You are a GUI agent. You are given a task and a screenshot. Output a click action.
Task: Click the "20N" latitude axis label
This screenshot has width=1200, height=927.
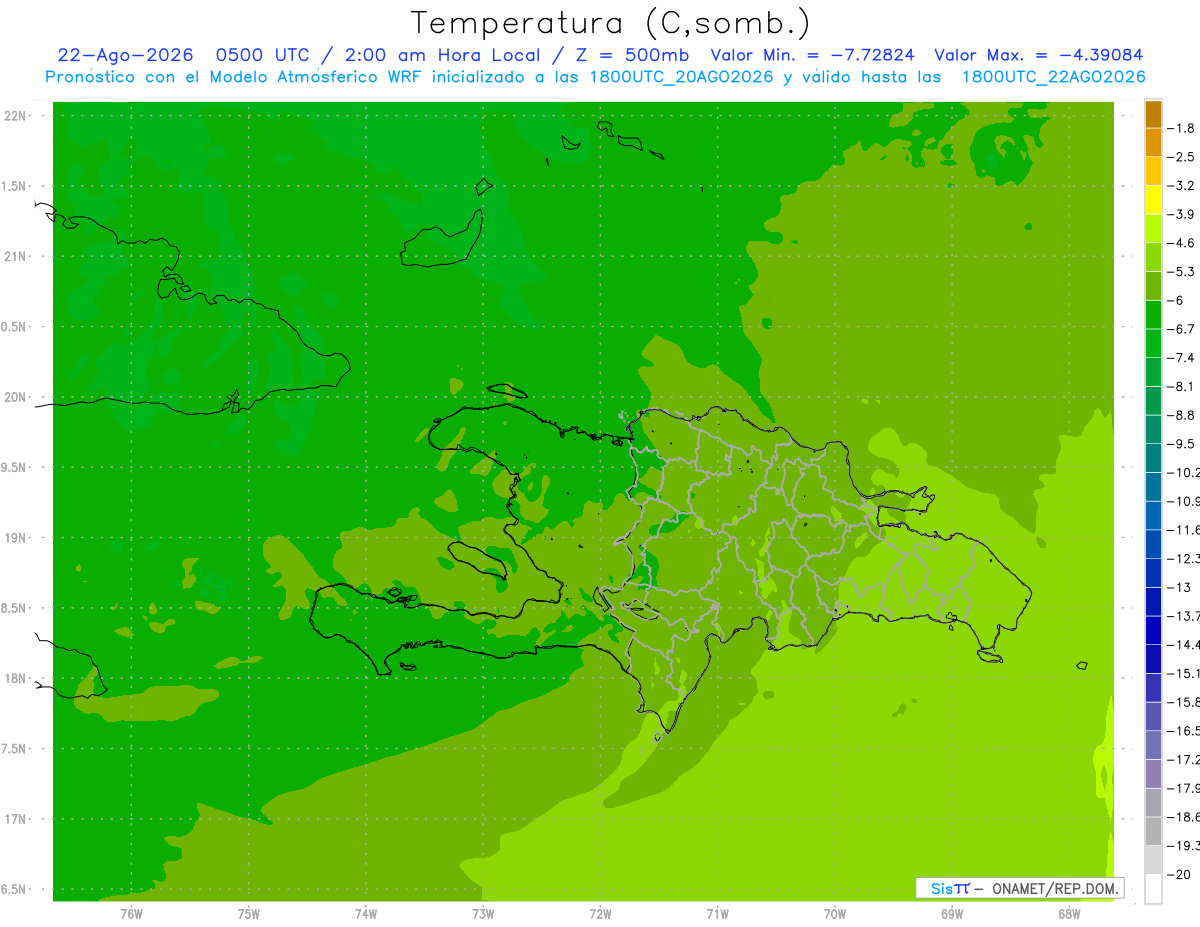click(x=17, y=397)
